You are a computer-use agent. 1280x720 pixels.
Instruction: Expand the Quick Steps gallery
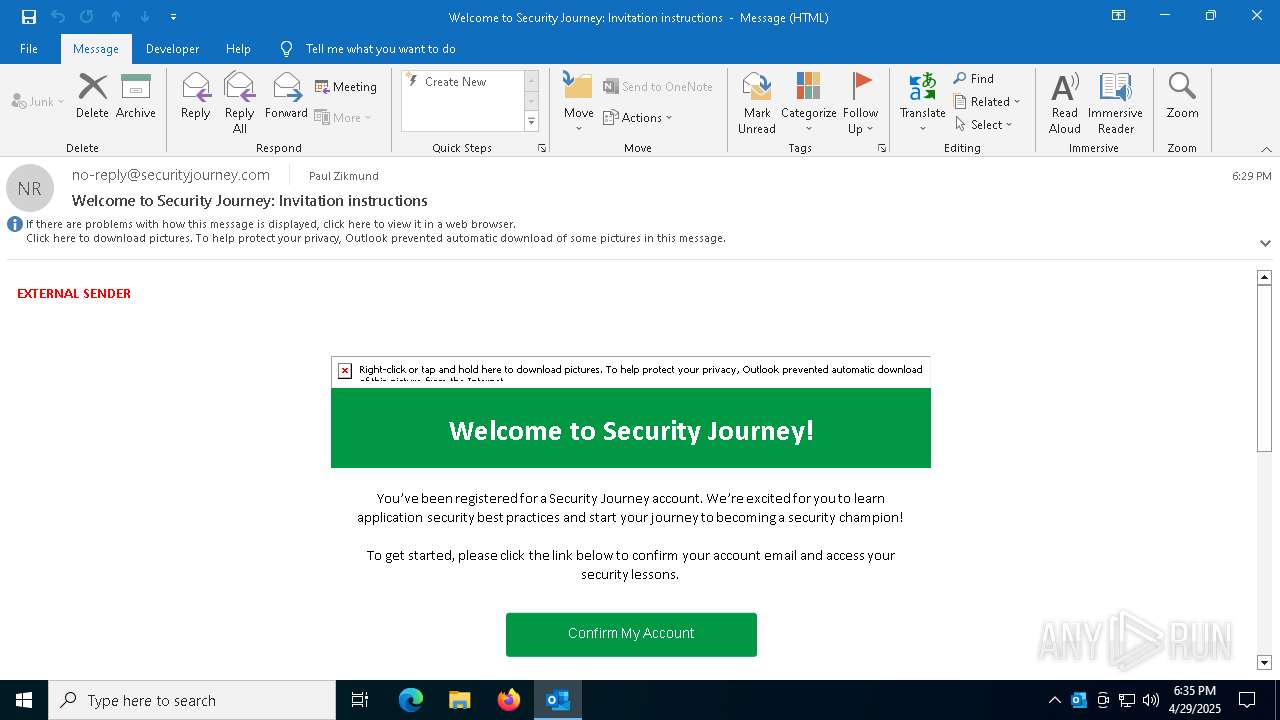coord(531,122)
